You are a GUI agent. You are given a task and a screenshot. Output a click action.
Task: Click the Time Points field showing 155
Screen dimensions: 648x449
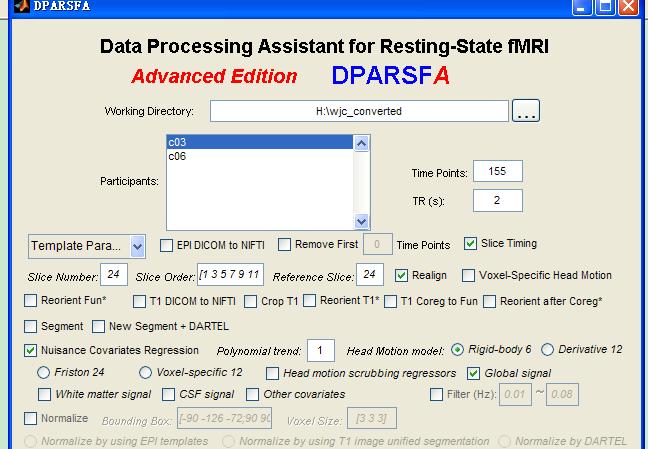[x=498, y=171]
